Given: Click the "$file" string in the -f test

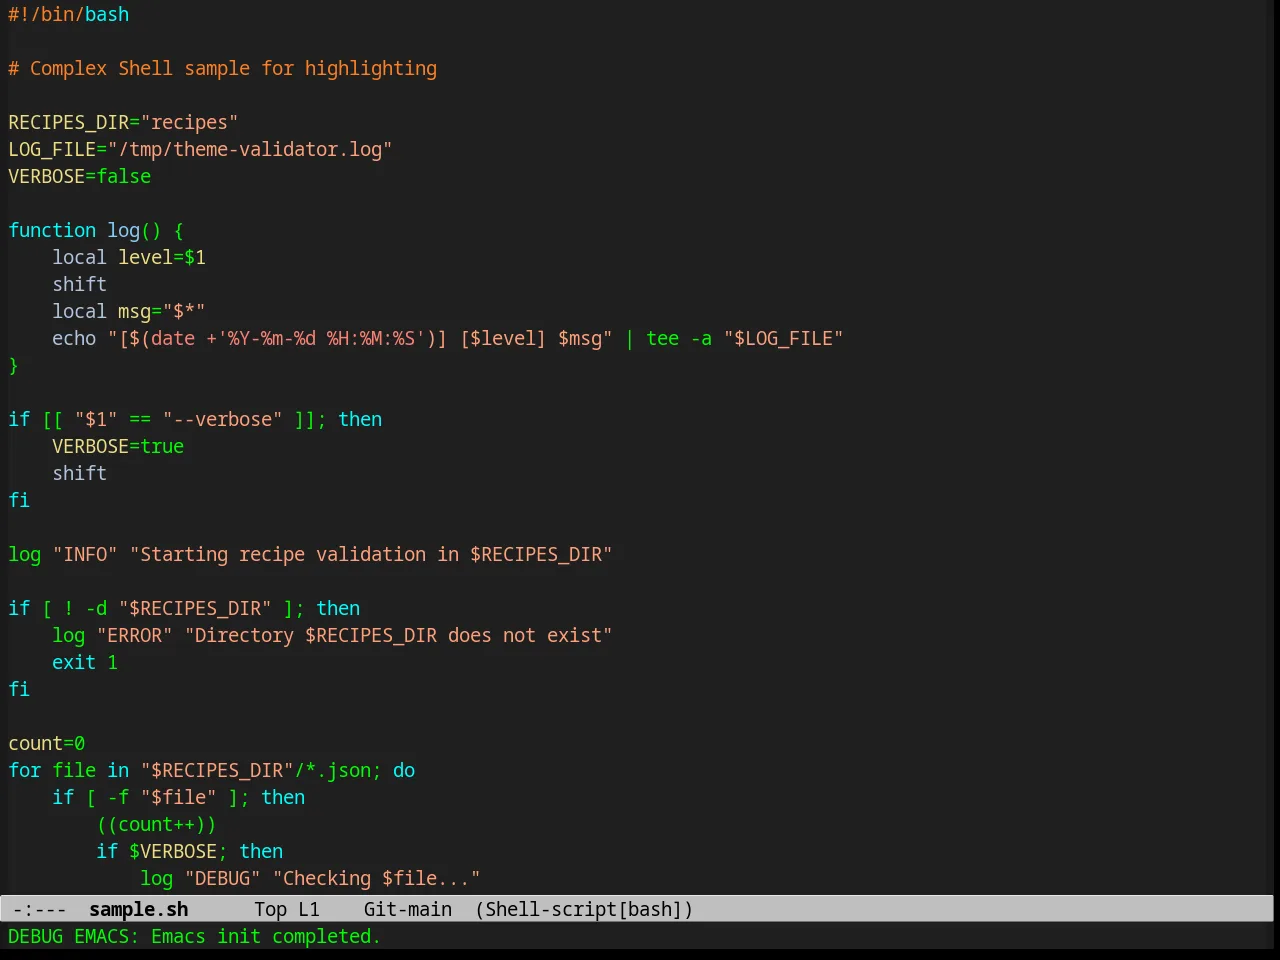Looking at the screenshot, I should tap(178, 797).
